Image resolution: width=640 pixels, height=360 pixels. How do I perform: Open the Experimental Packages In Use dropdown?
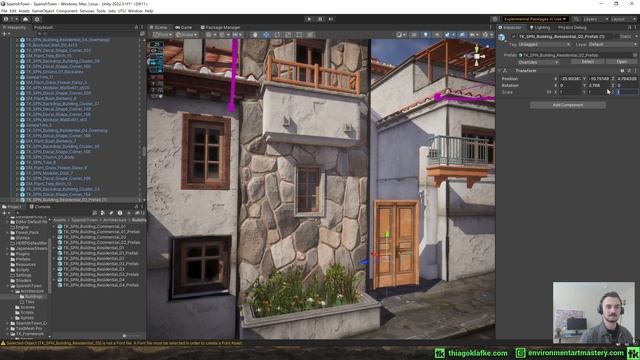point(535,19)
